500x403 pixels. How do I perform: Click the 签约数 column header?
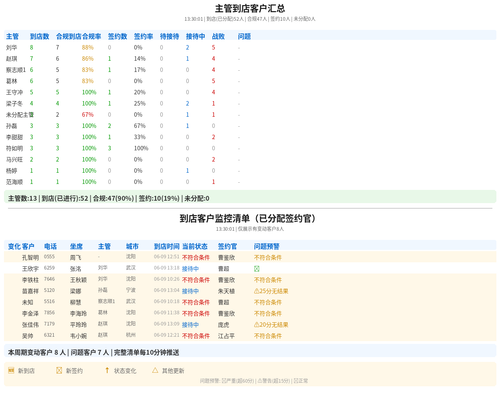pyautogui.click(x=117, y=36)
